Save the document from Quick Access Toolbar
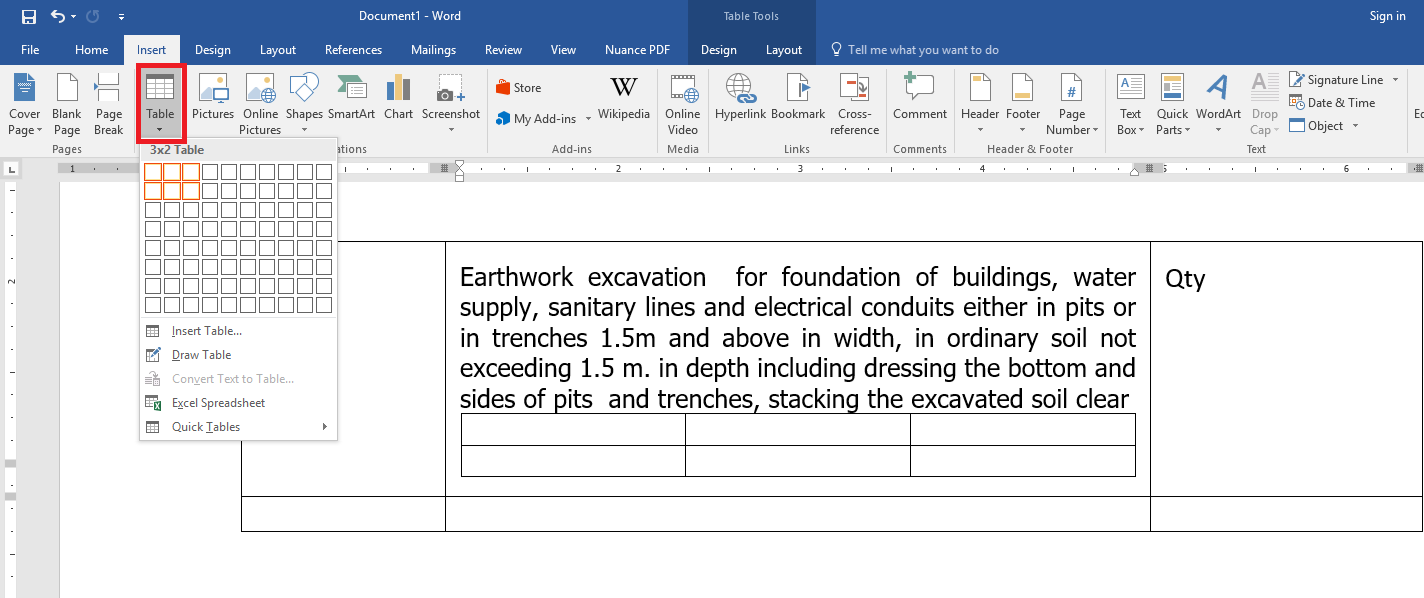The image size is (1424, 598). click(28, 15)
